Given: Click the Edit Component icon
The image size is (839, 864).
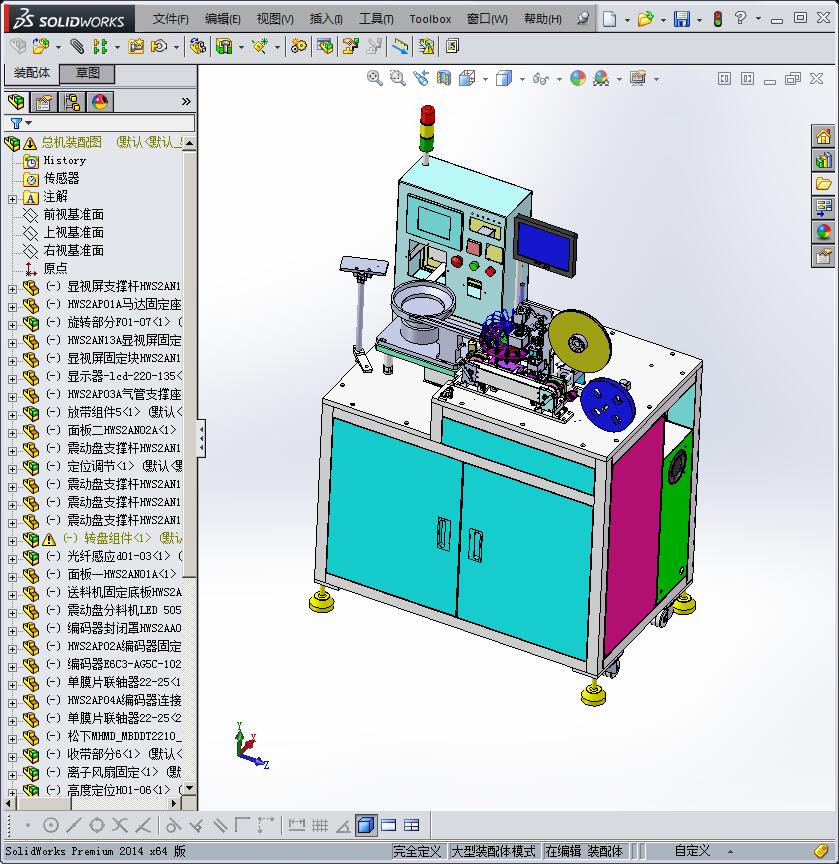Looking at the screenshot, I should (x=18, y=46).
